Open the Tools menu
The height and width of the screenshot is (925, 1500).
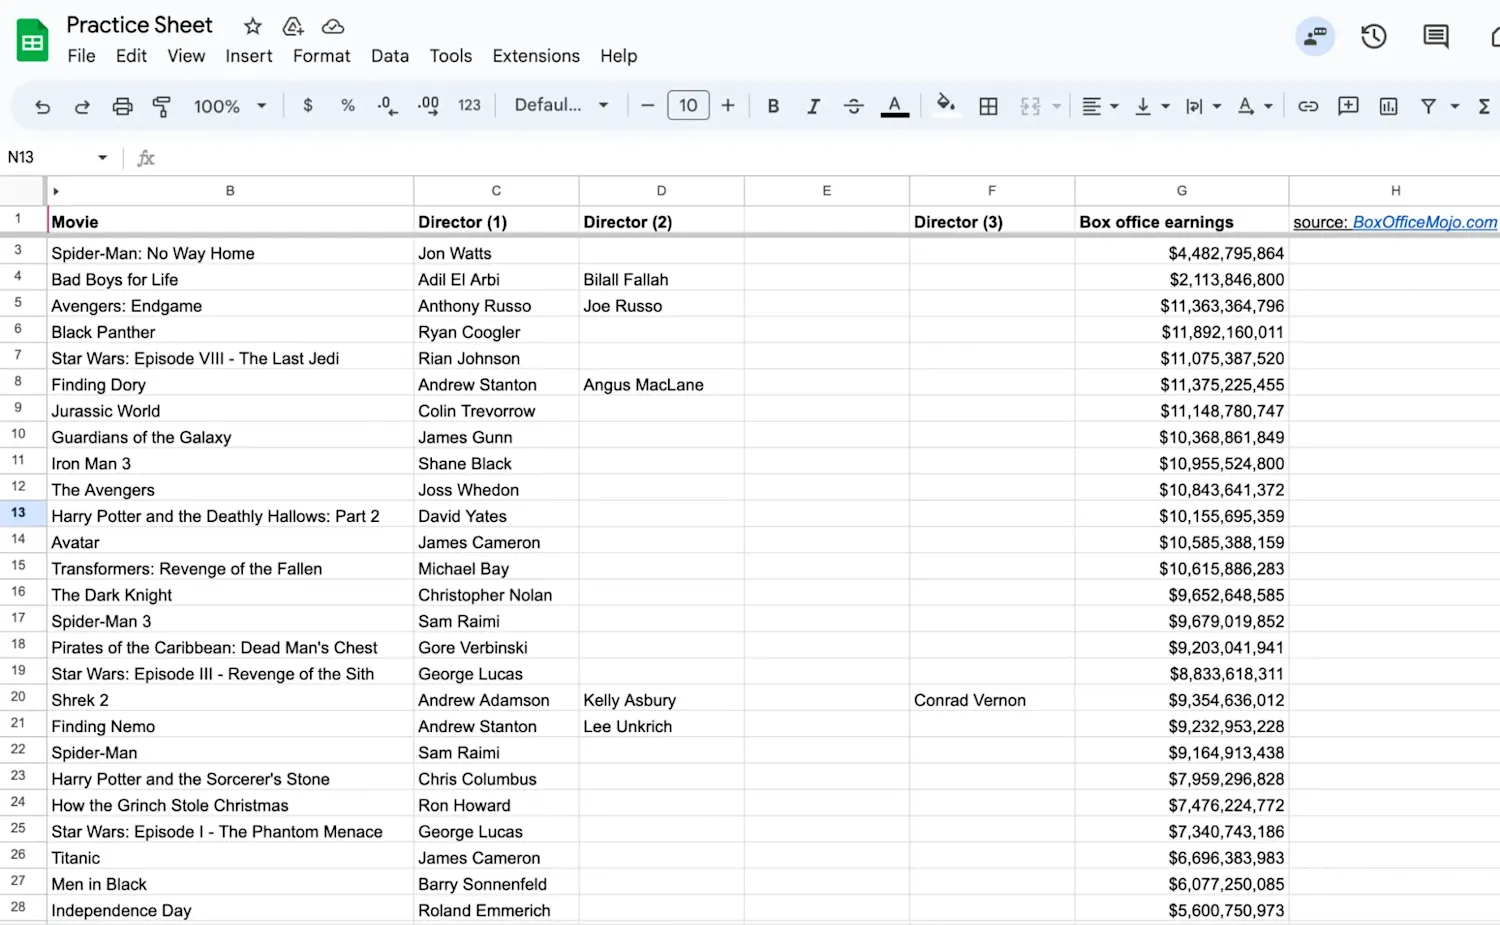coord(451,56)
